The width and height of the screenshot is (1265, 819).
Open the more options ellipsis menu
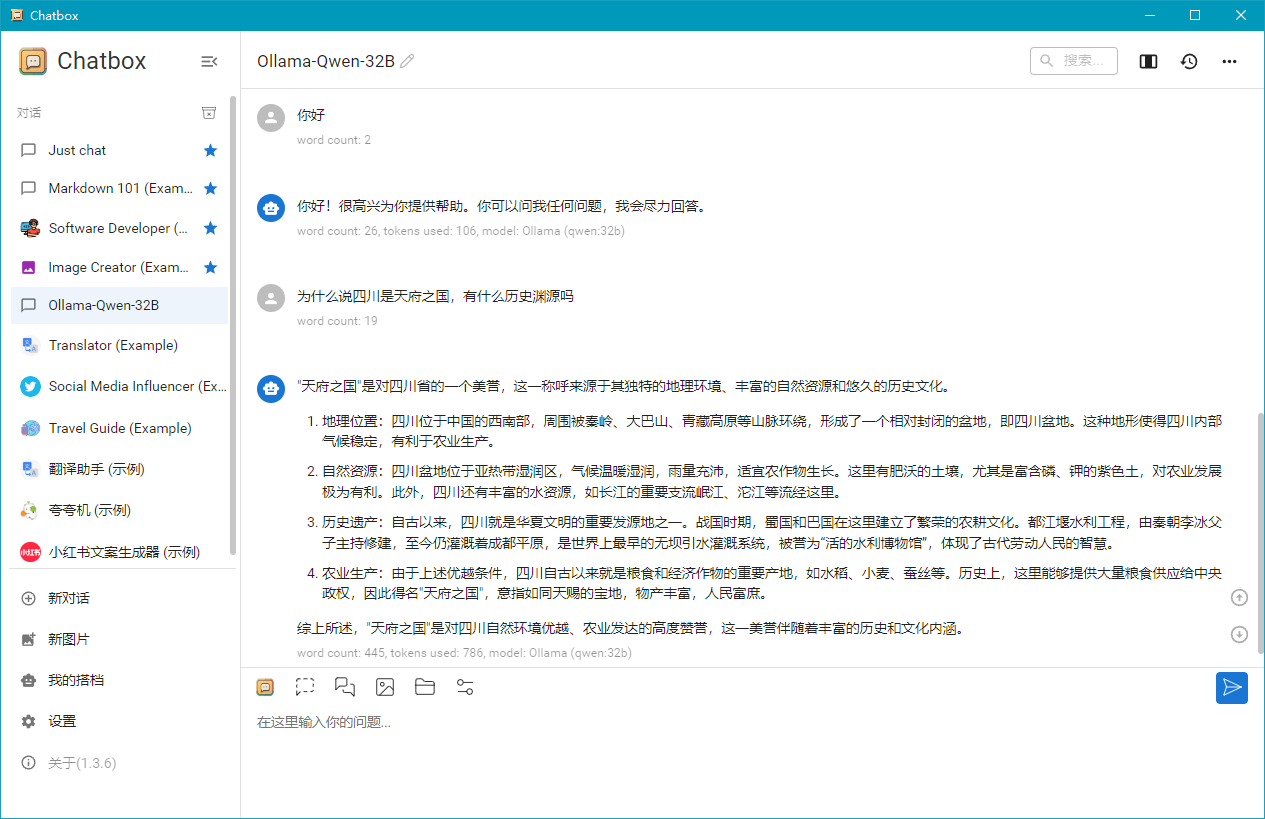(x=1229, y=61)
